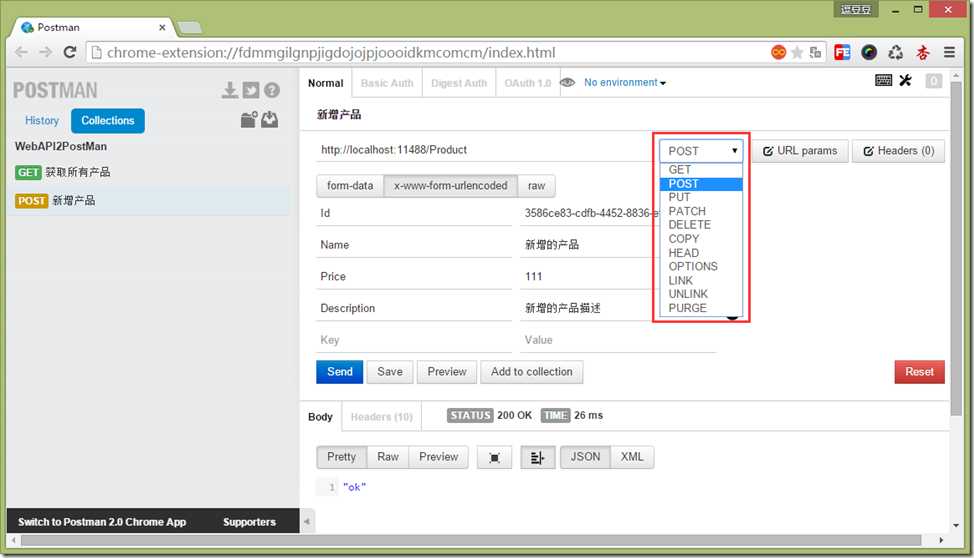974x558 pixels.
Task: Open the Digest Auth tab
Action: (459, 83)
